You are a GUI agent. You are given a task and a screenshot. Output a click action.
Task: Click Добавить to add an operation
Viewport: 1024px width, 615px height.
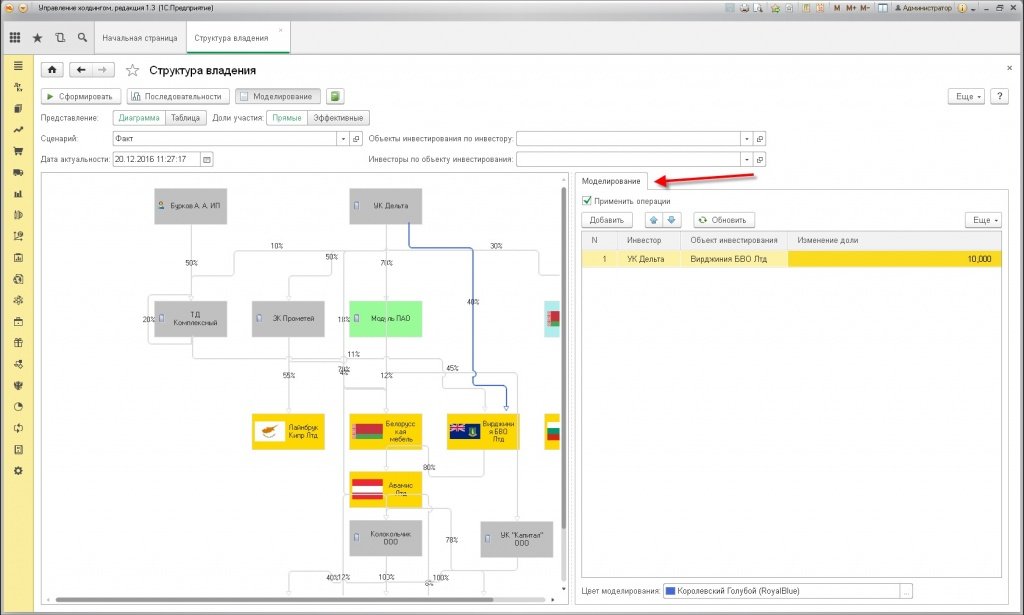pyautogui.click(x=607, y=220)
